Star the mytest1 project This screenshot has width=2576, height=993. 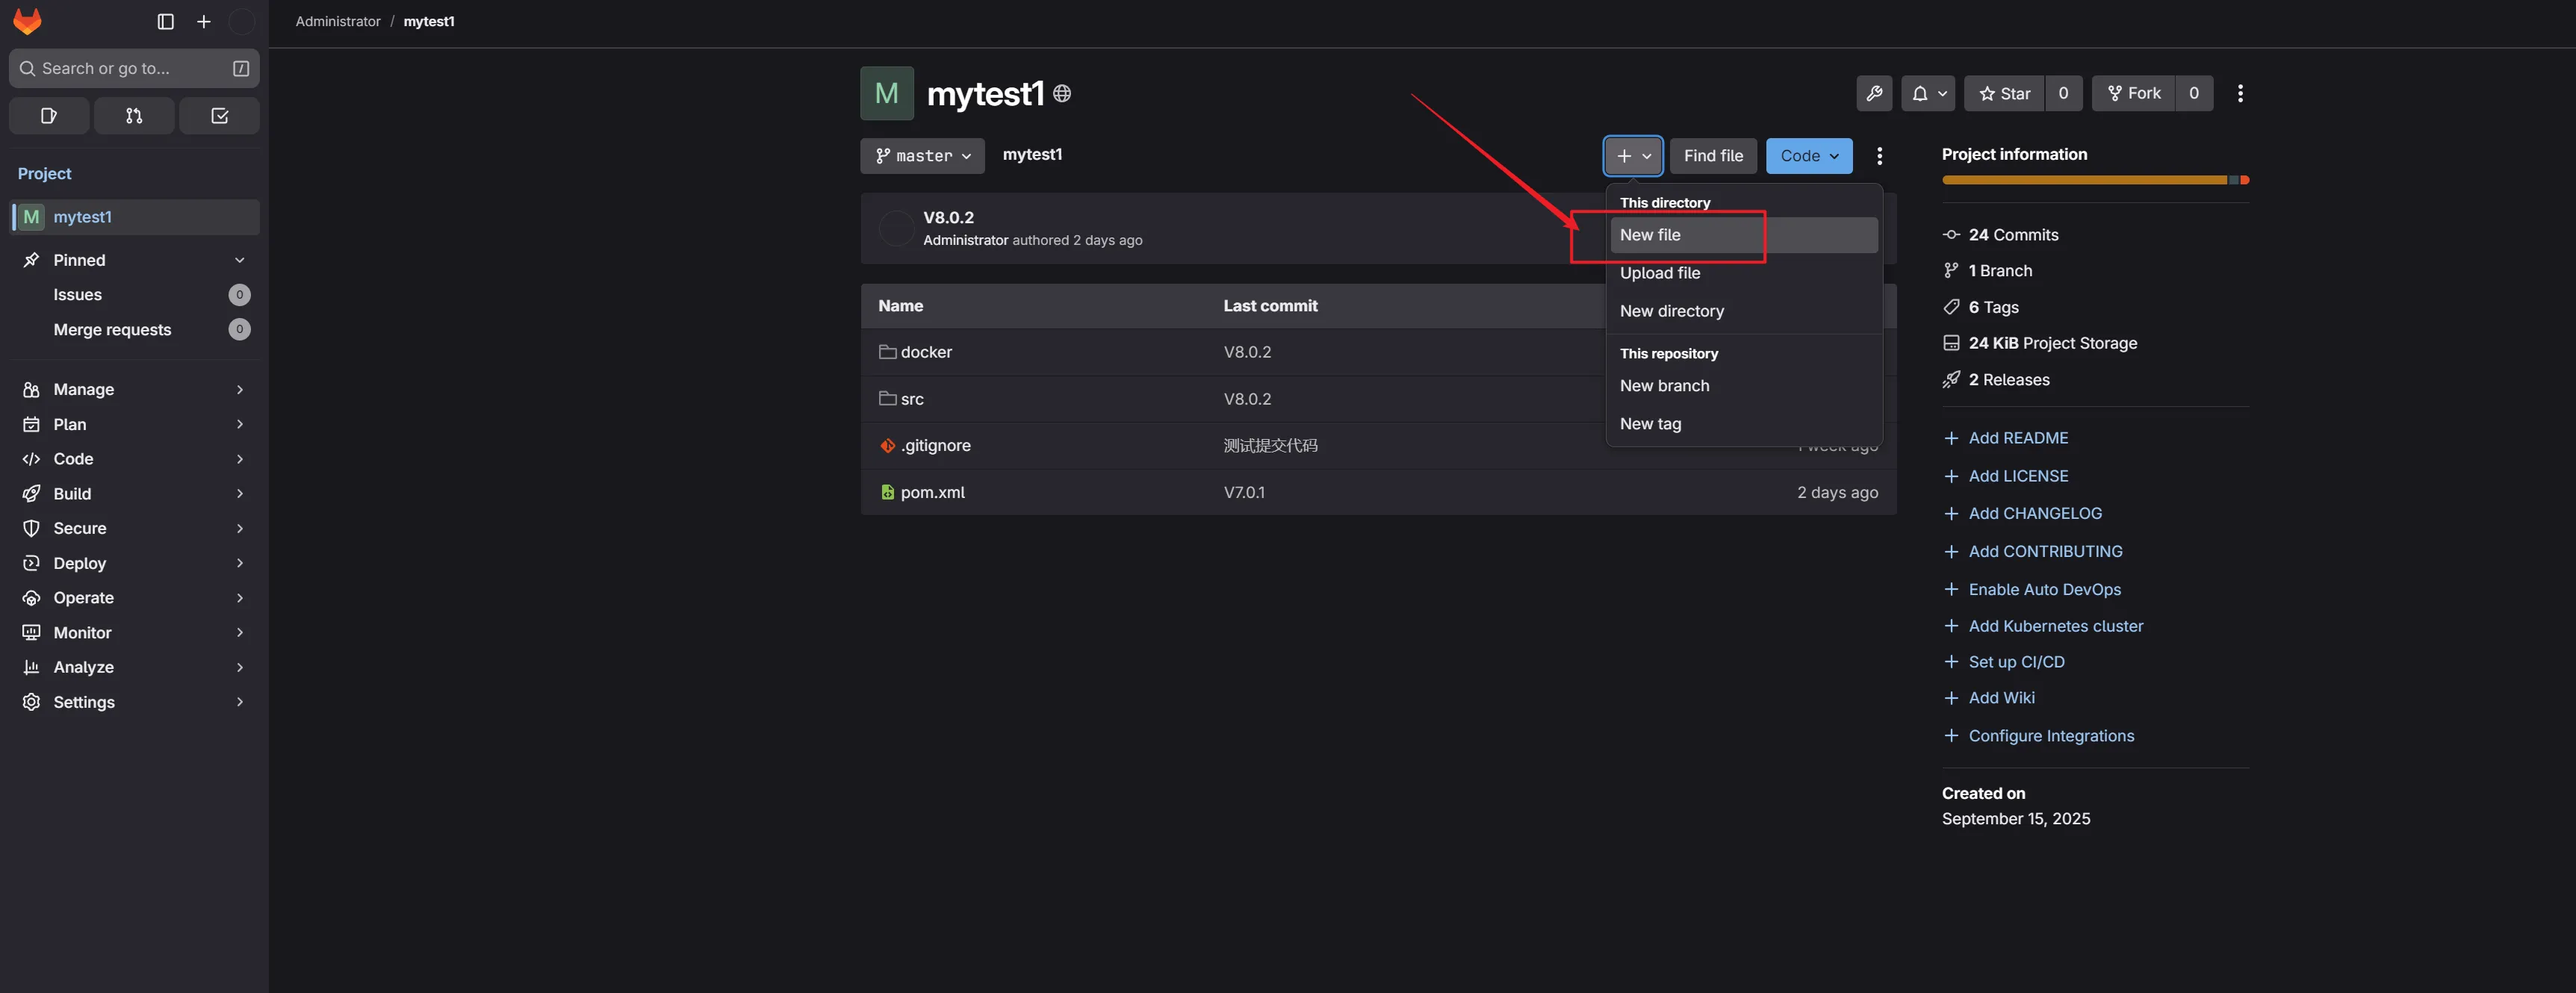pos(2004,93)
